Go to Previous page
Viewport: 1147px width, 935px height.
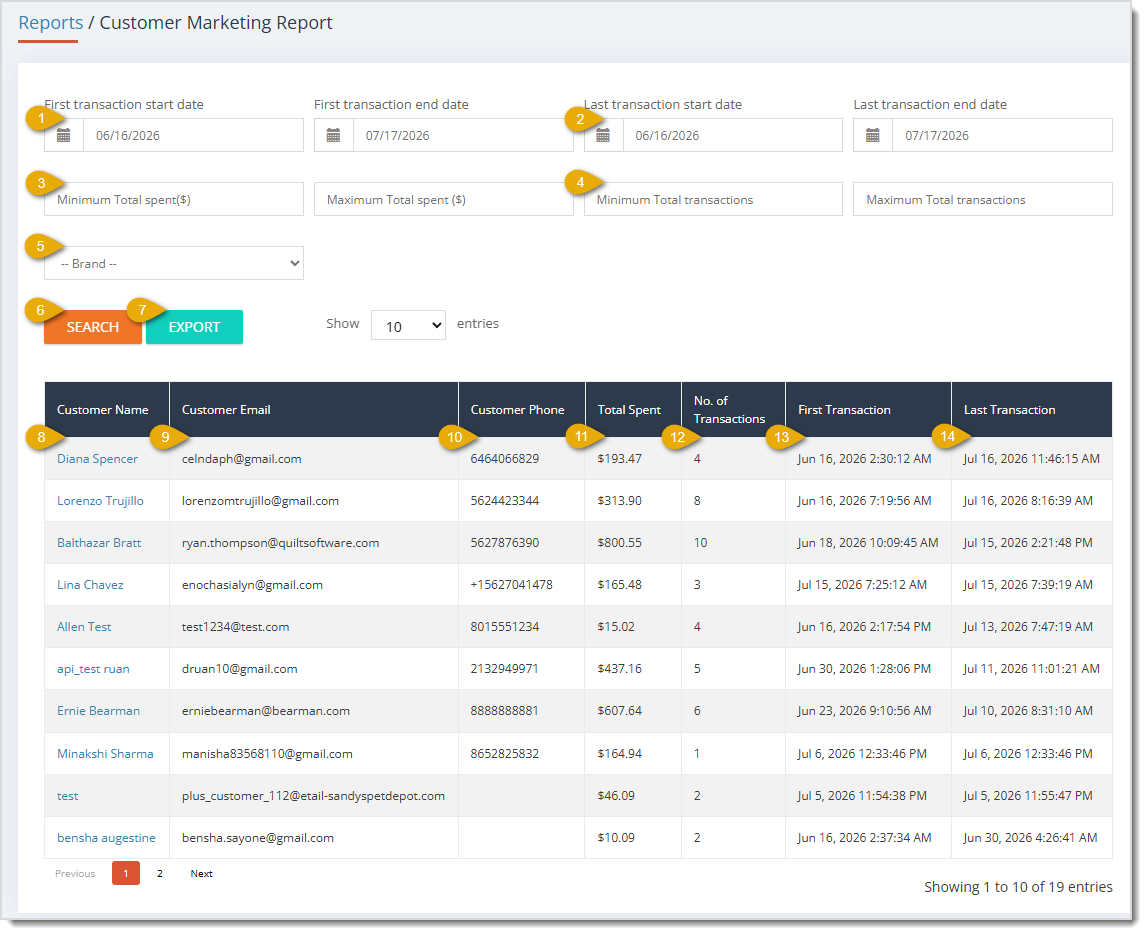click(75, 874)
